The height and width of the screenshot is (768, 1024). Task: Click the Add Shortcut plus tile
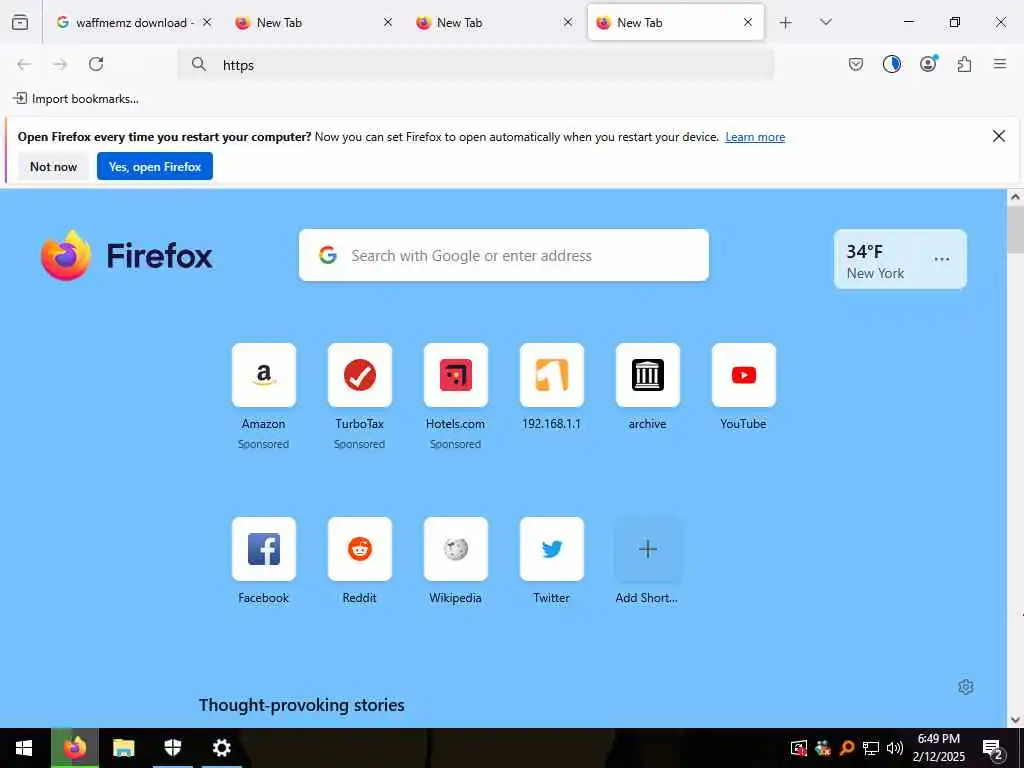(x=648, y=549)
